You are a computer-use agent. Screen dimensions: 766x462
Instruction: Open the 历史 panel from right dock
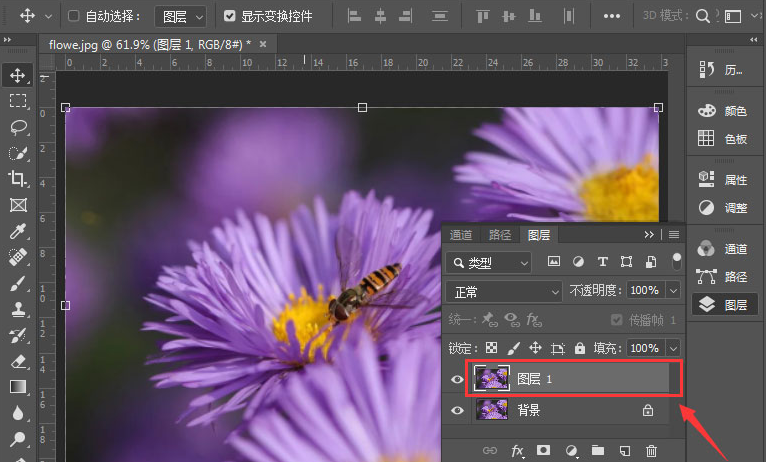(723, 70)
